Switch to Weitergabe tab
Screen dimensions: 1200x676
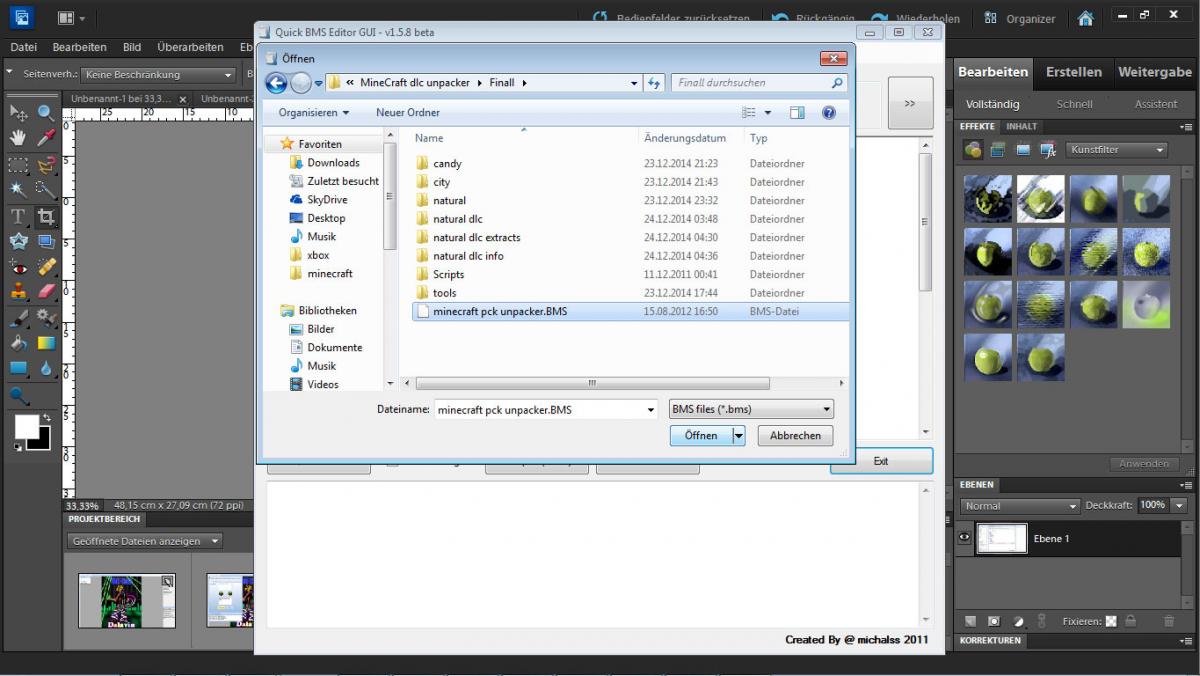pos(1155,72)
